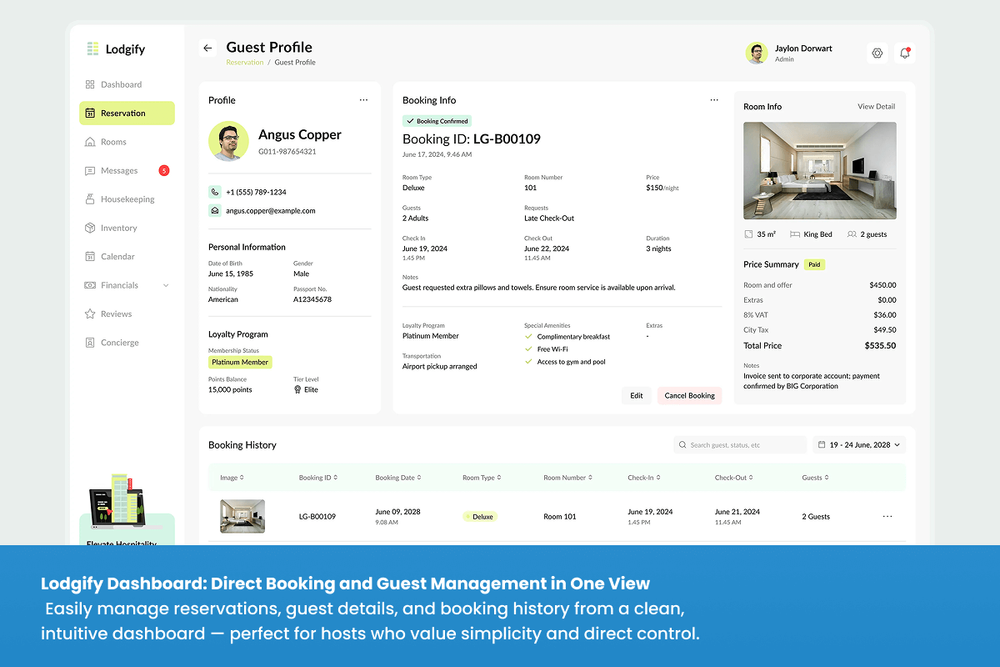Click the room area 35 m² icon
Viewport: 1000px width, 667px height.
(x=749, y=234)
